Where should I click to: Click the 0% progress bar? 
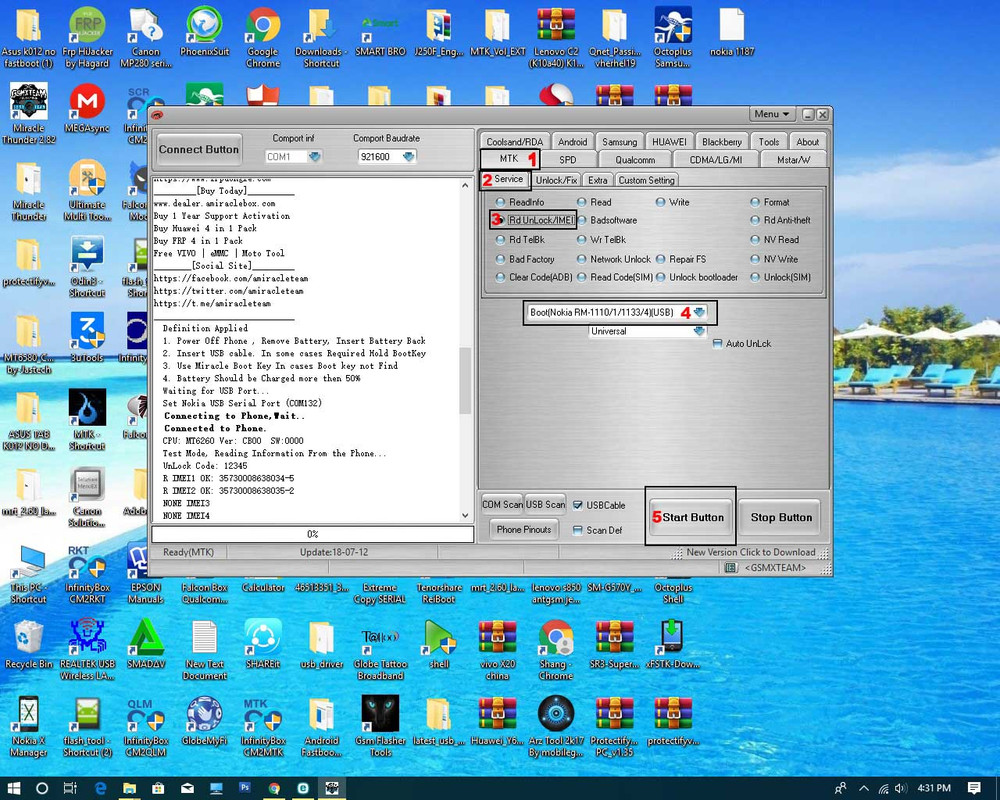tap(312, 534)
